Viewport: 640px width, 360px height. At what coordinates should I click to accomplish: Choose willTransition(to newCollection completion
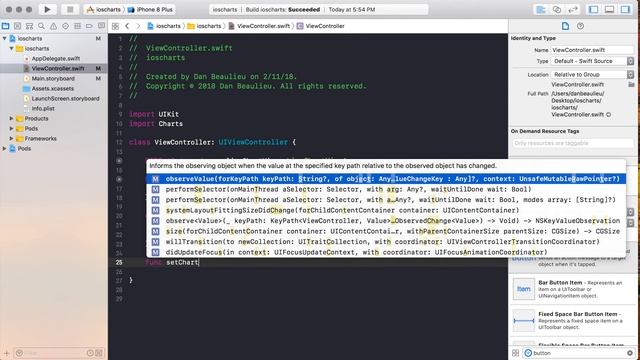click(x=386, y=242)
